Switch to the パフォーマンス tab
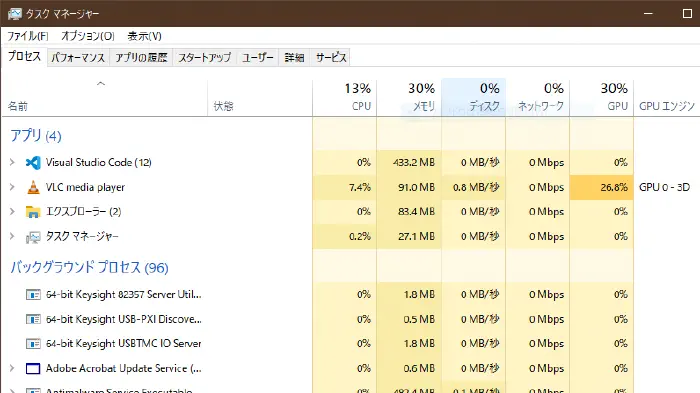The width and height of the screenshot is (700, 393). 78,58
